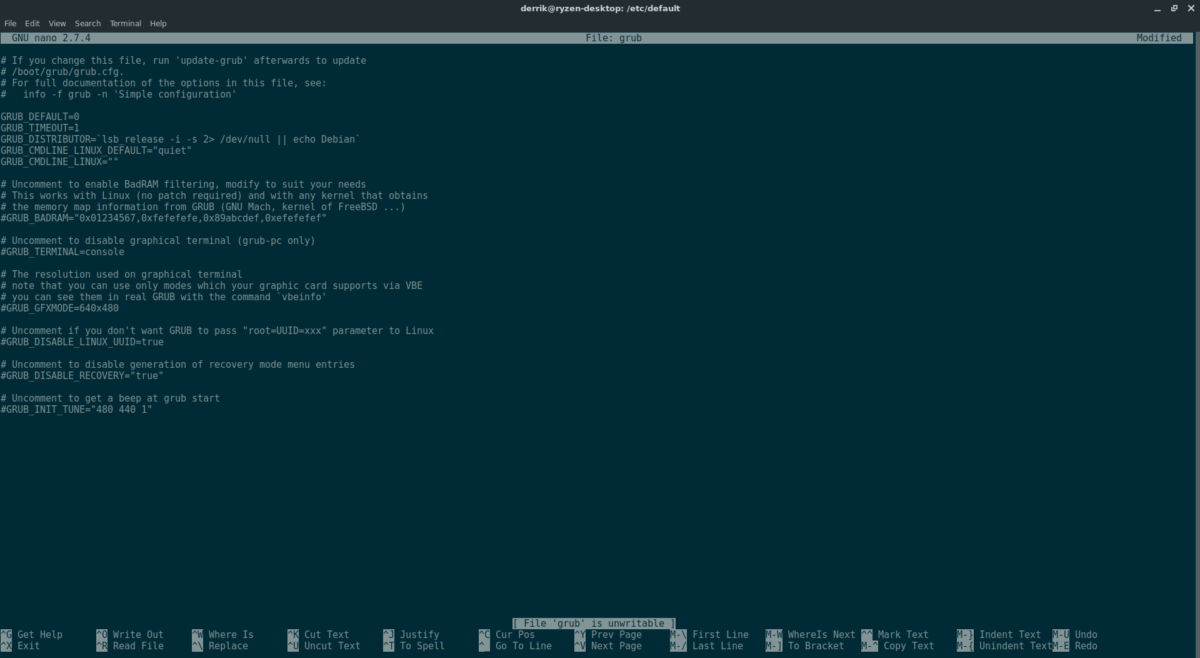Open the Replace function
Viewport: 1200px width, 658px height.
(x=224, y=646)
